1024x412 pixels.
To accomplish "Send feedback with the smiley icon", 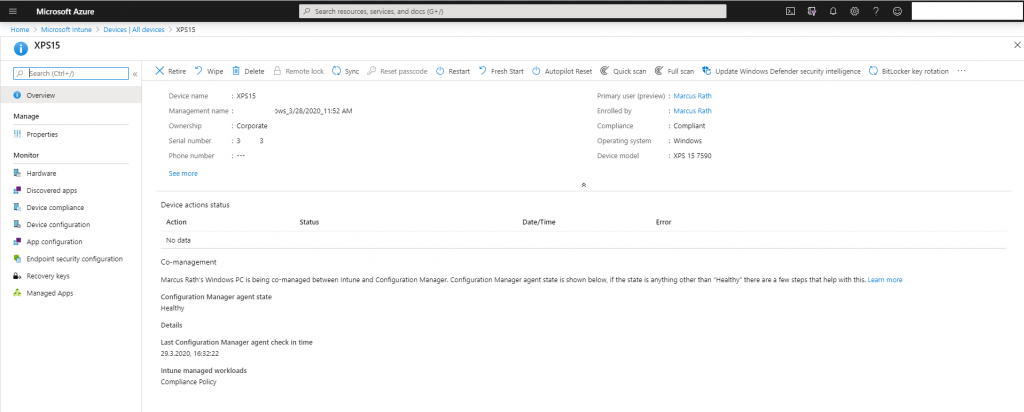I will (x=897, y=11).
